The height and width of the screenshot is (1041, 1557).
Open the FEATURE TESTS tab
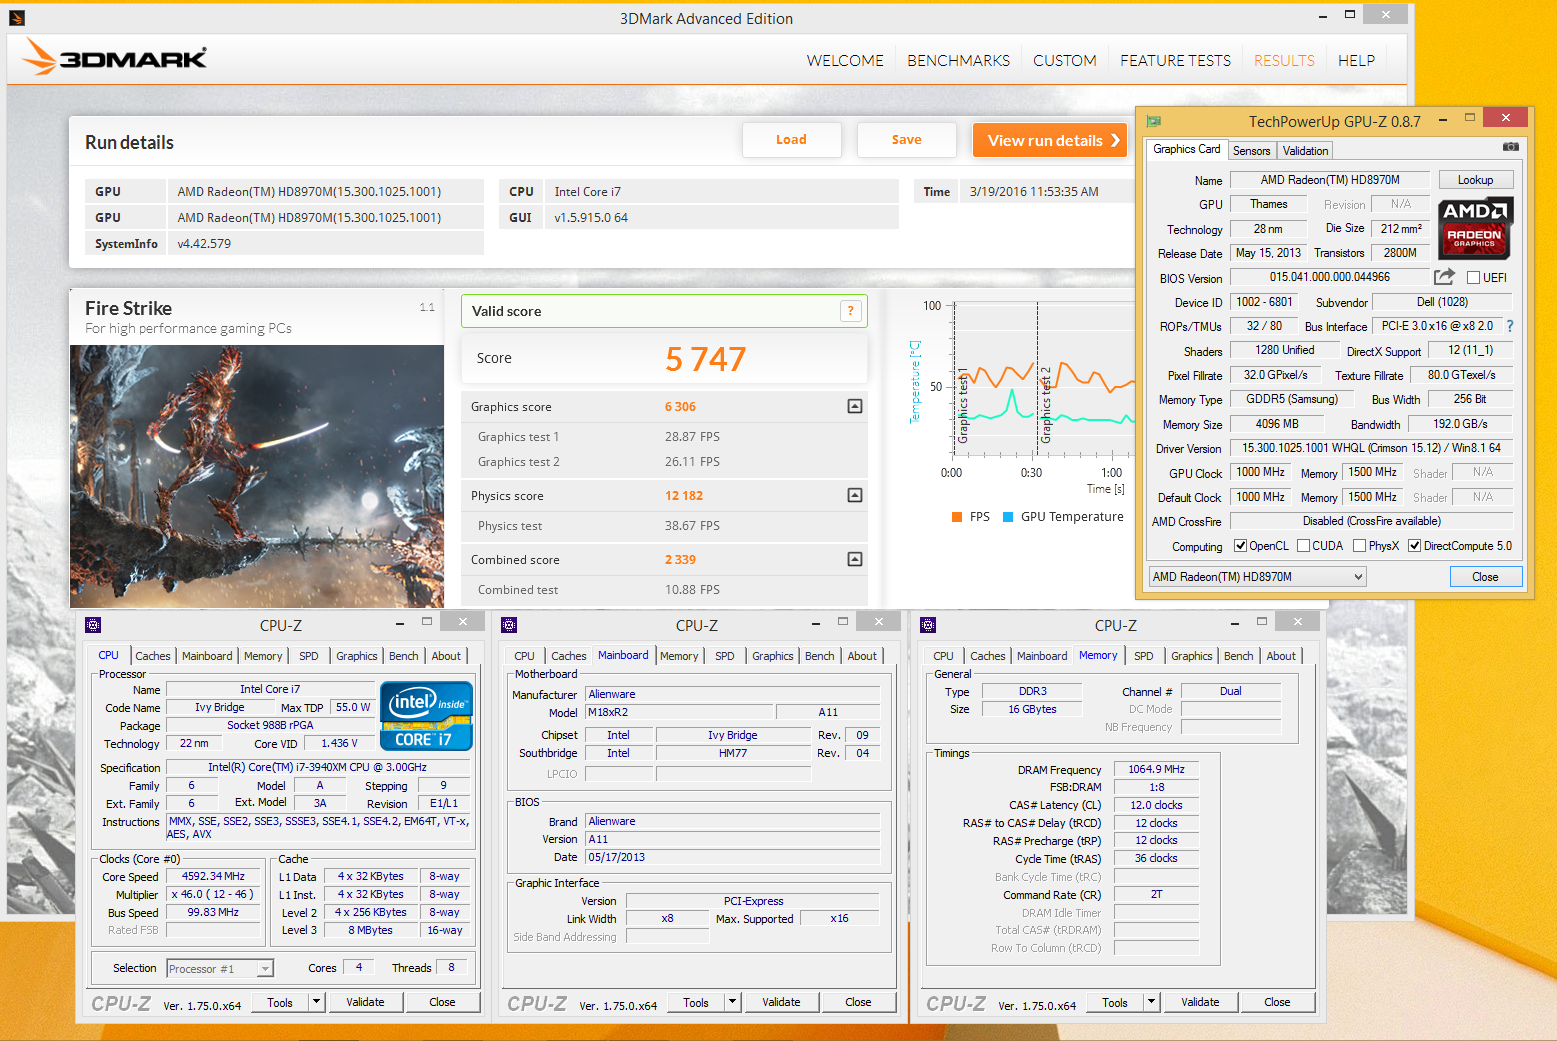tap(1175, 61)
